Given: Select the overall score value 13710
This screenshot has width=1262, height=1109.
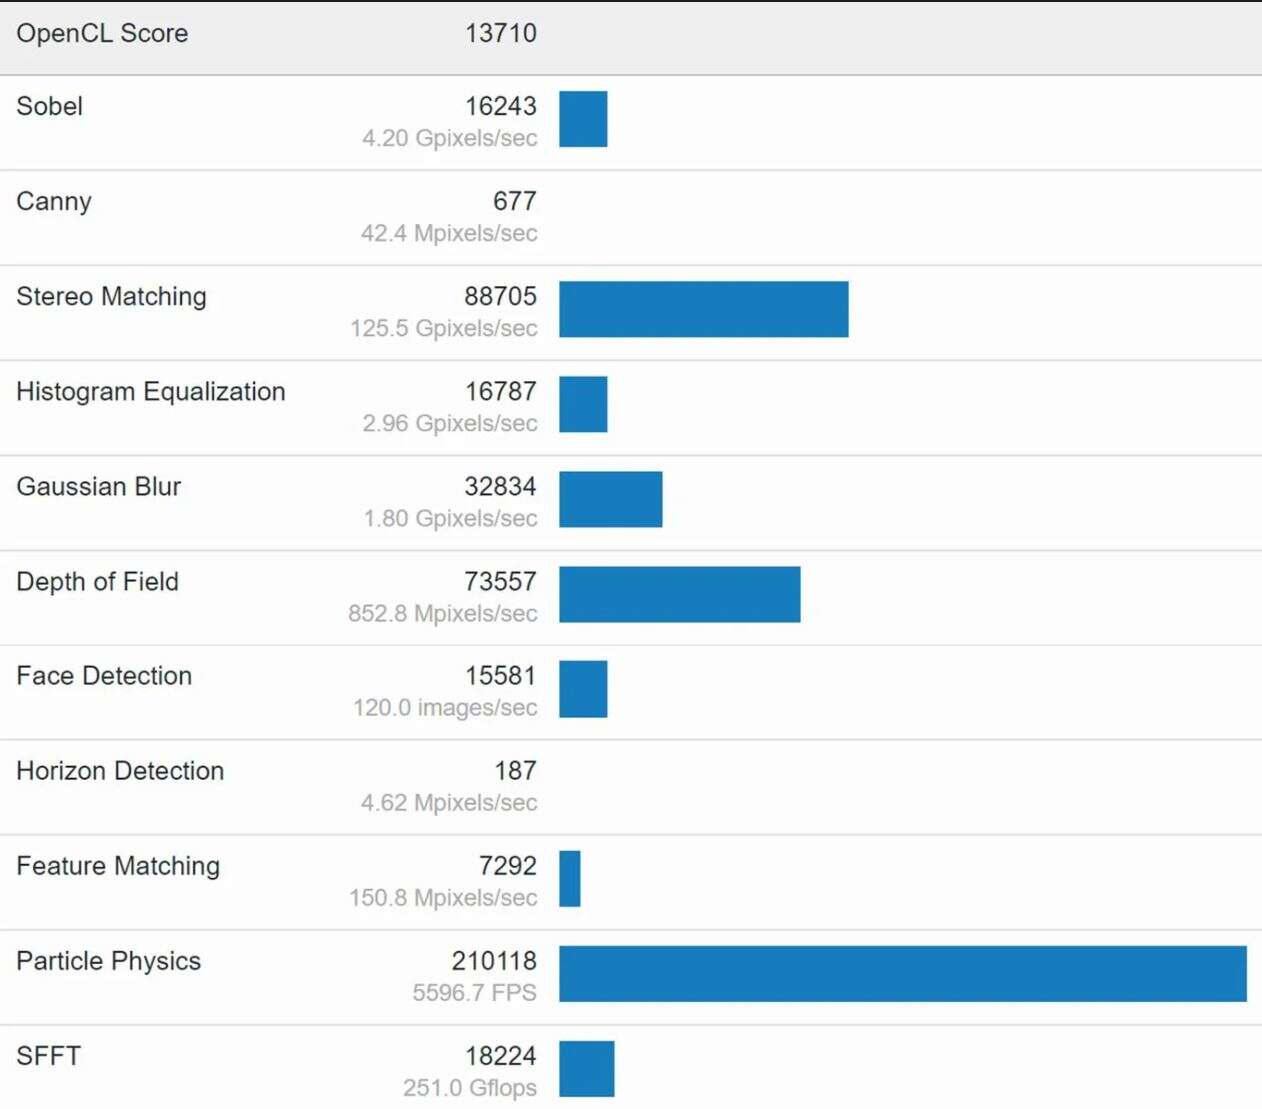Looking at the screenshot, I should click(500, 33).
